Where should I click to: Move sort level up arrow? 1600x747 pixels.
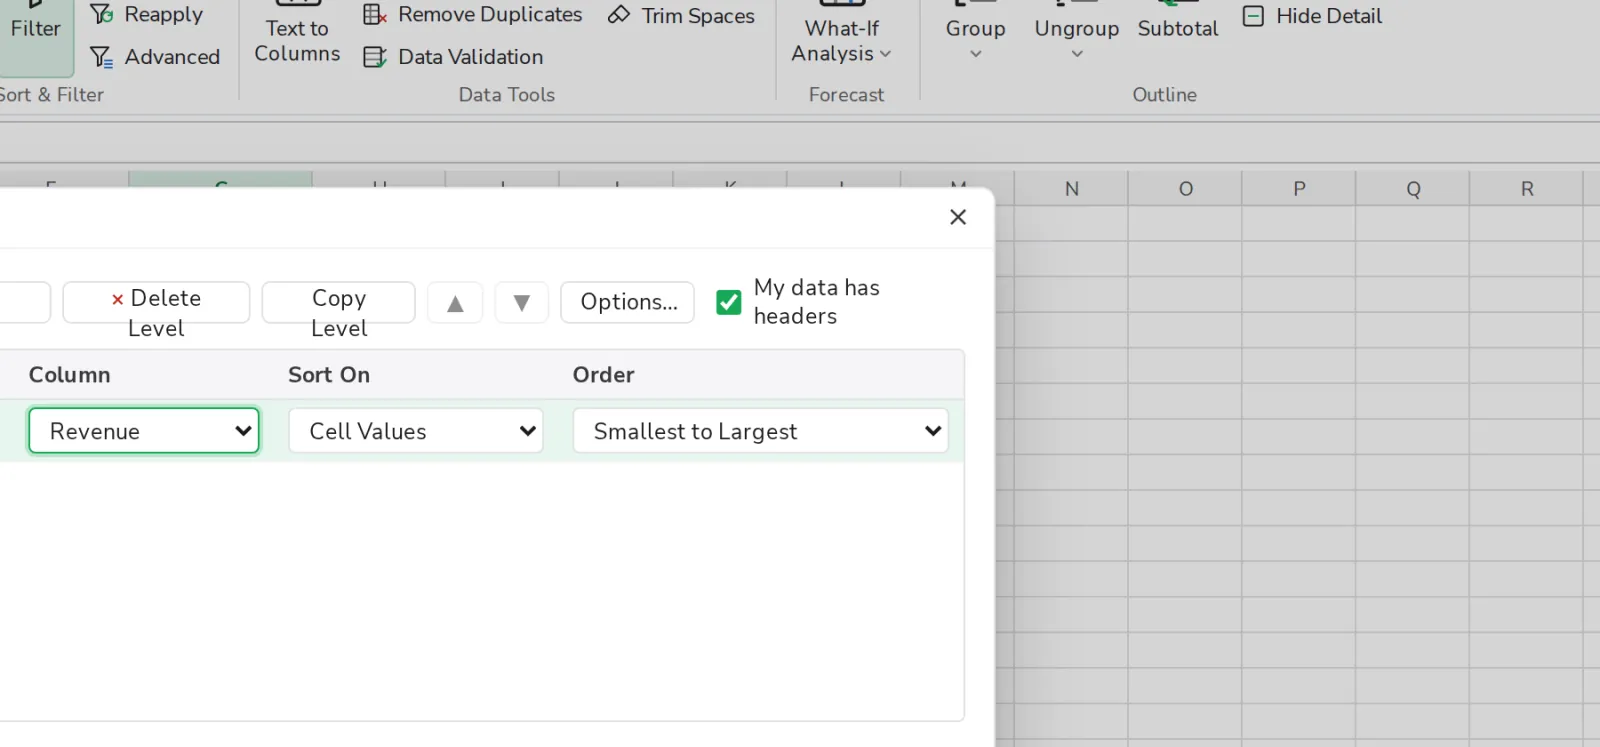click(x=455, y=303)
